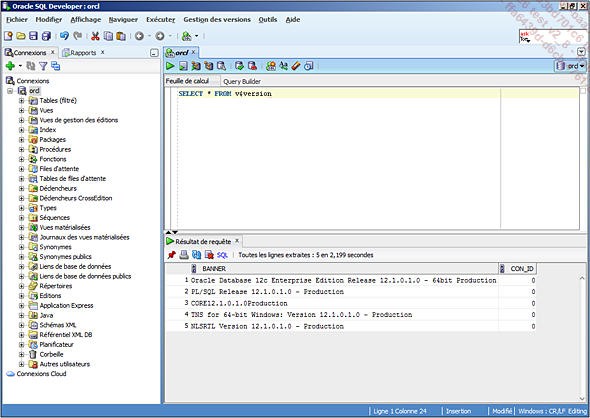Open dropdown arrow beside the green plus
The image size is (590, 418).
20,66
